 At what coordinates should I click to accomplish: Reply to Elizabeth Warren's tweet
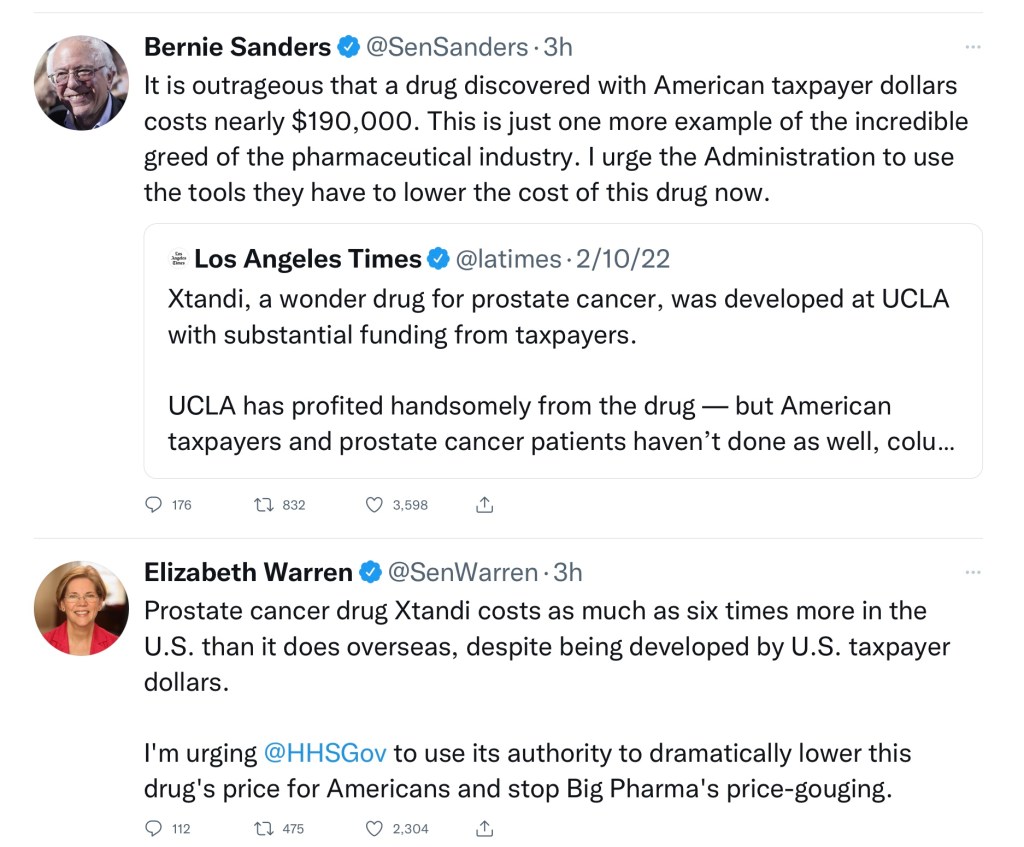pos(154,828)
